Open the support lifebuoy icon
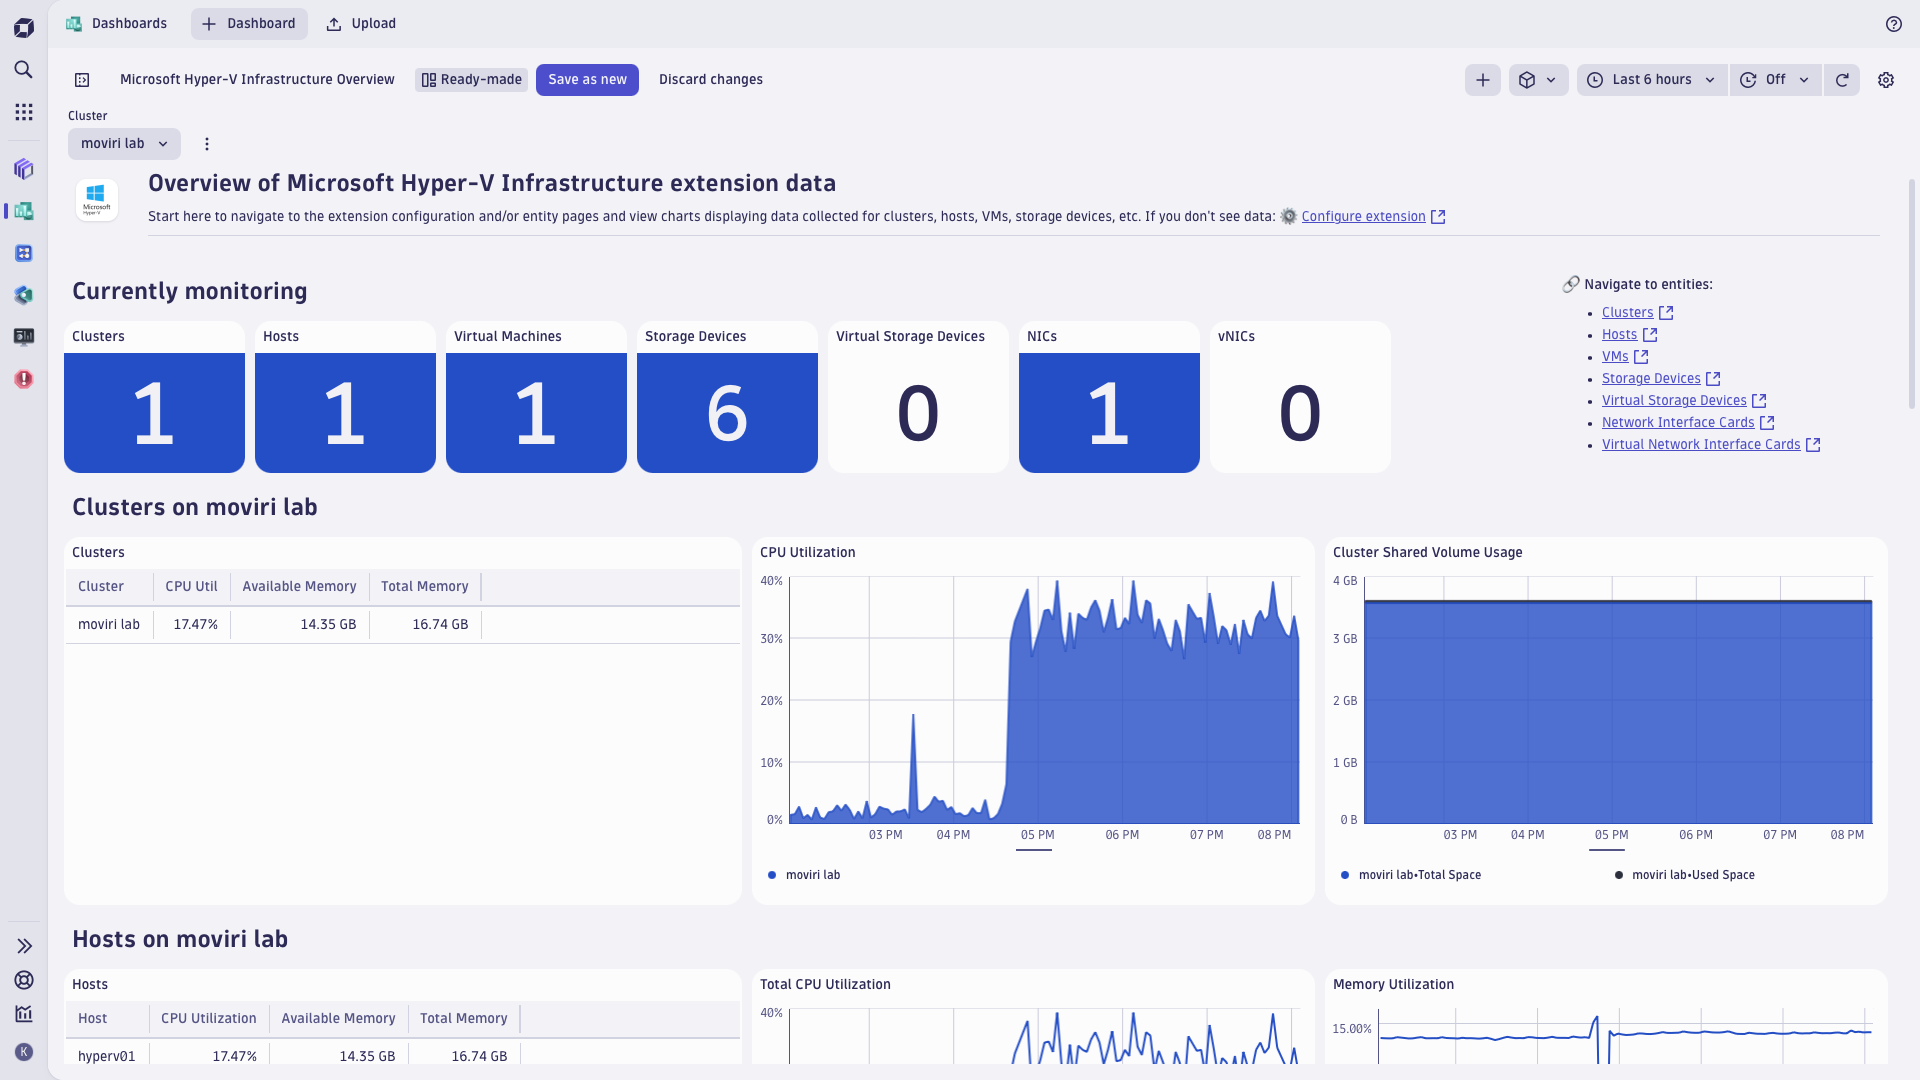The image size is (1920, 1080). click(x=24, y=980)
